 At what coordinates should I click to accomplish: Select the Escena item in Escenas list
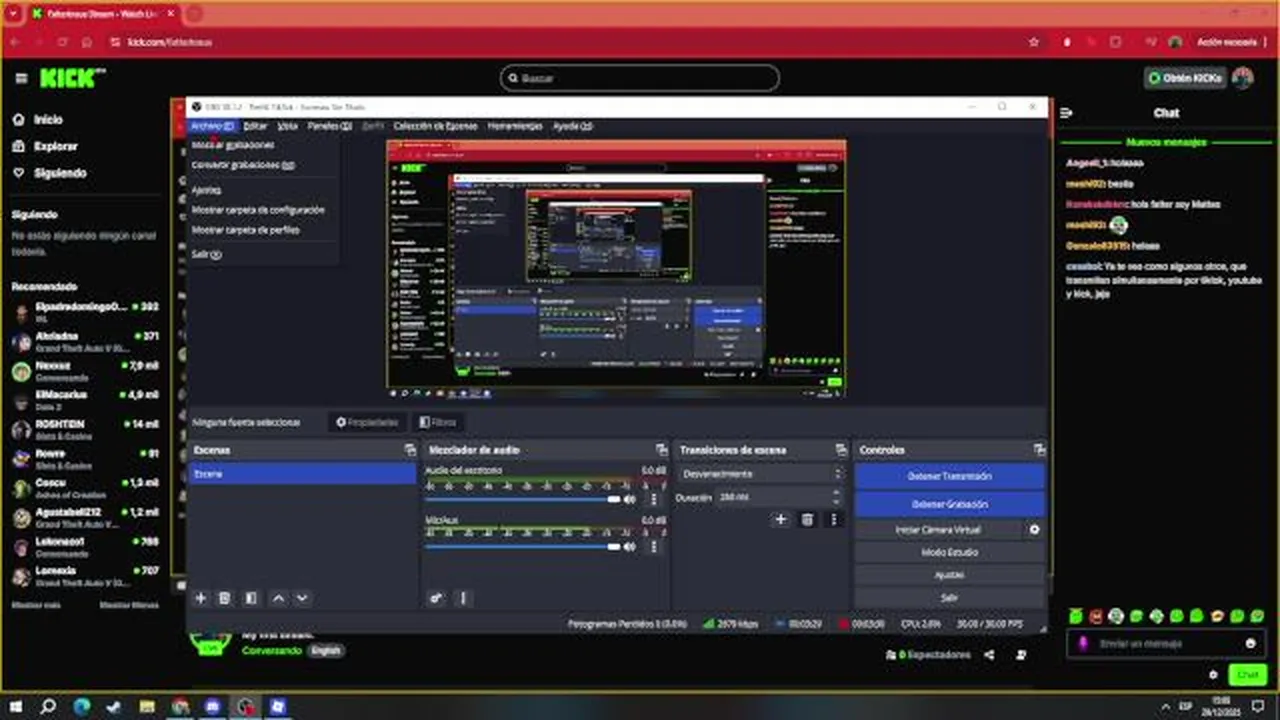pos(302,474)
